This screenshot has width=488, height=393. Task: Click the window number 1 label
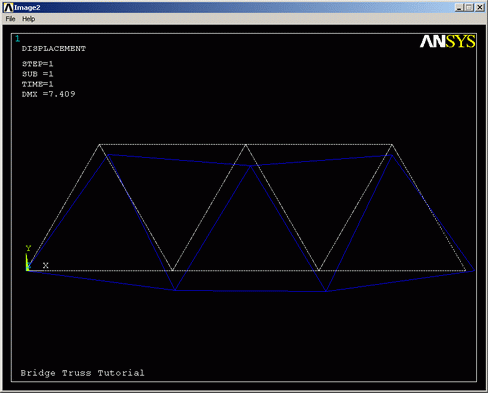pos(17,39)
